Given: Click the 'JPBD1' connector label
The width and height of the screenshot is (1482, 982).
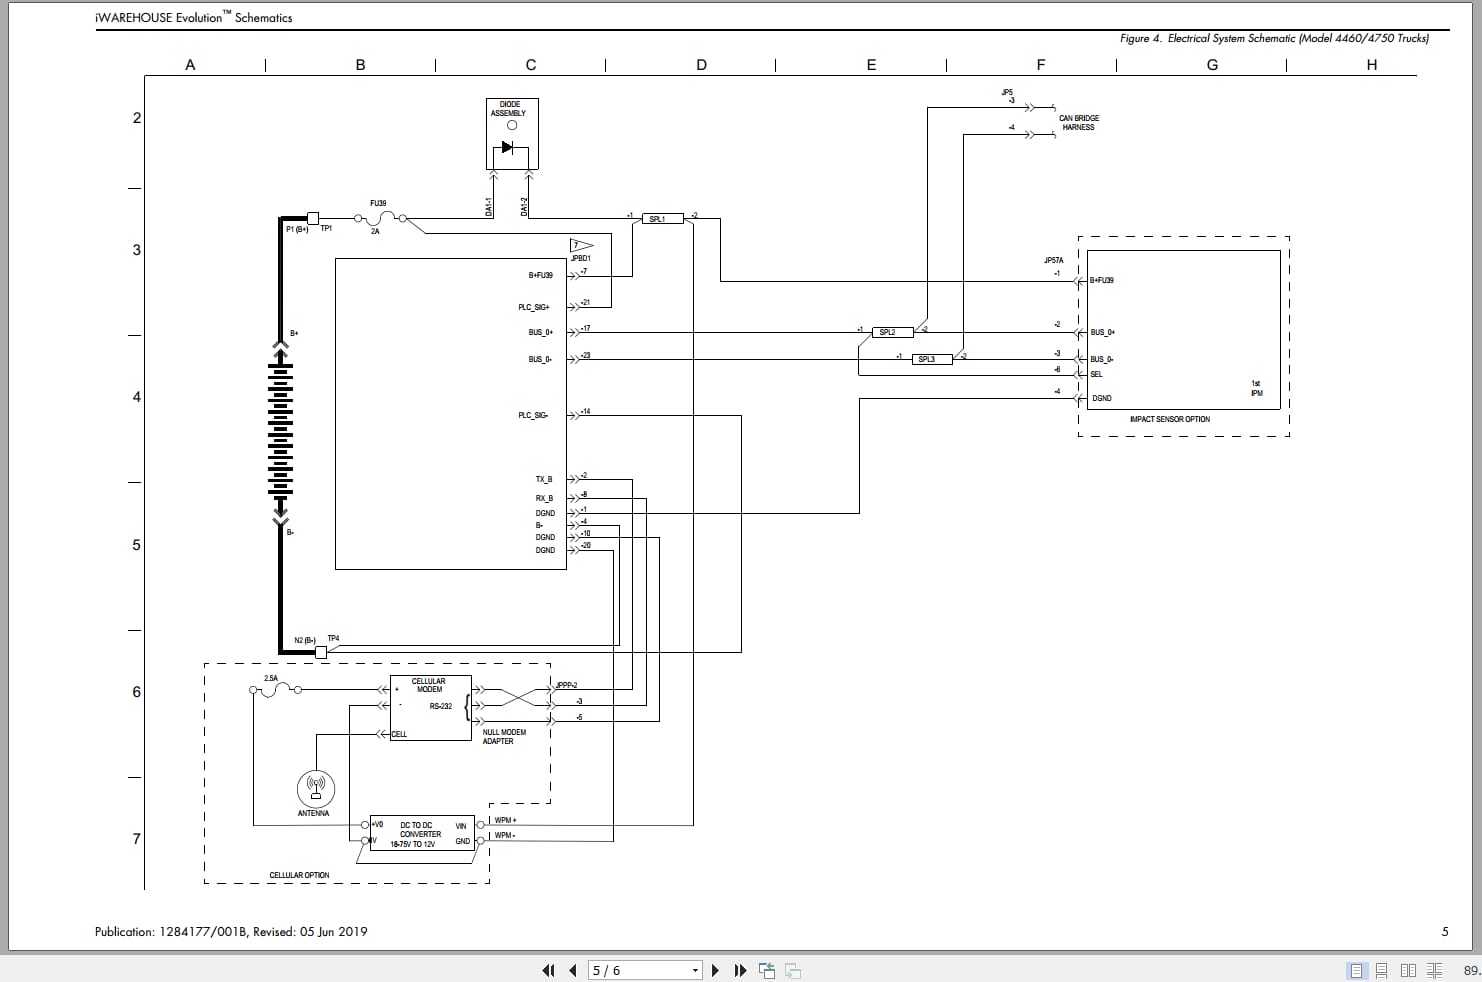Looking at the screenshot, I should (580, 259).
